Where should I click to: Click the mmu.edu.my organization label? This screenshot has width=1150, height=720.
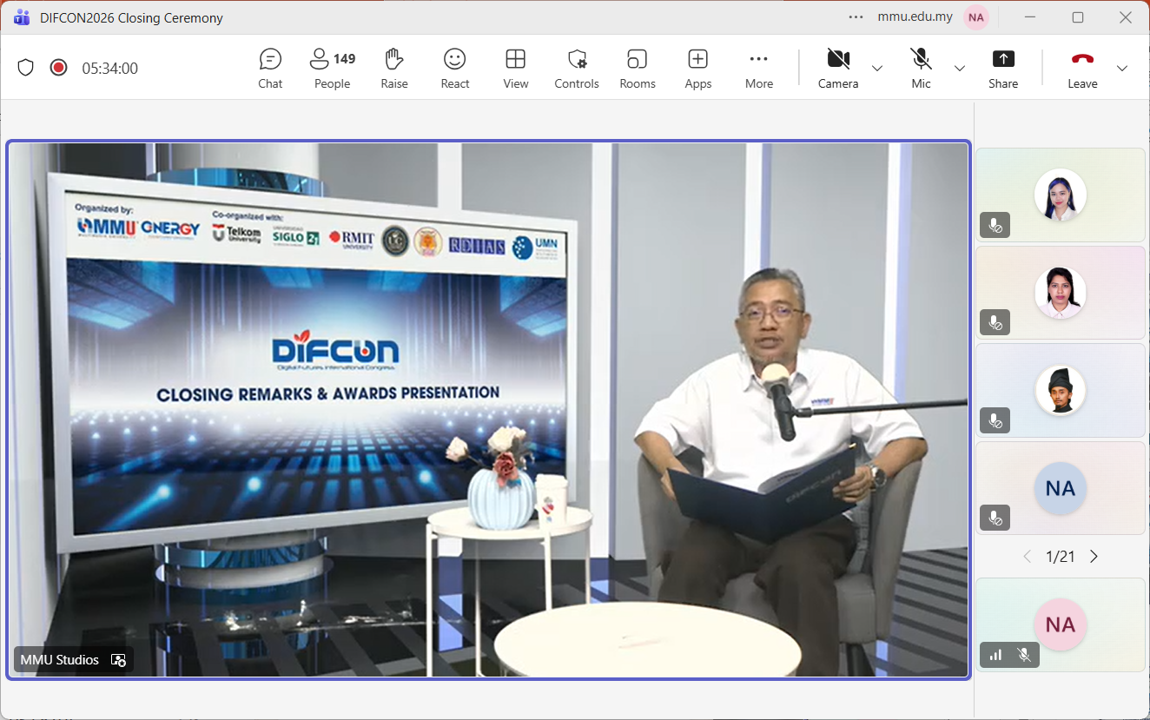pyautogui.click(x=915, y=17)
